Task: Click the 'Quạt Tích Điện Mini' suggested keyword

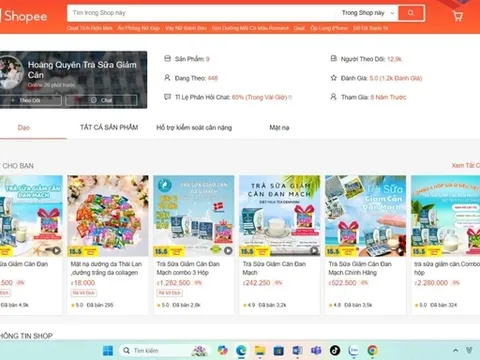Action: click(90, 28)
